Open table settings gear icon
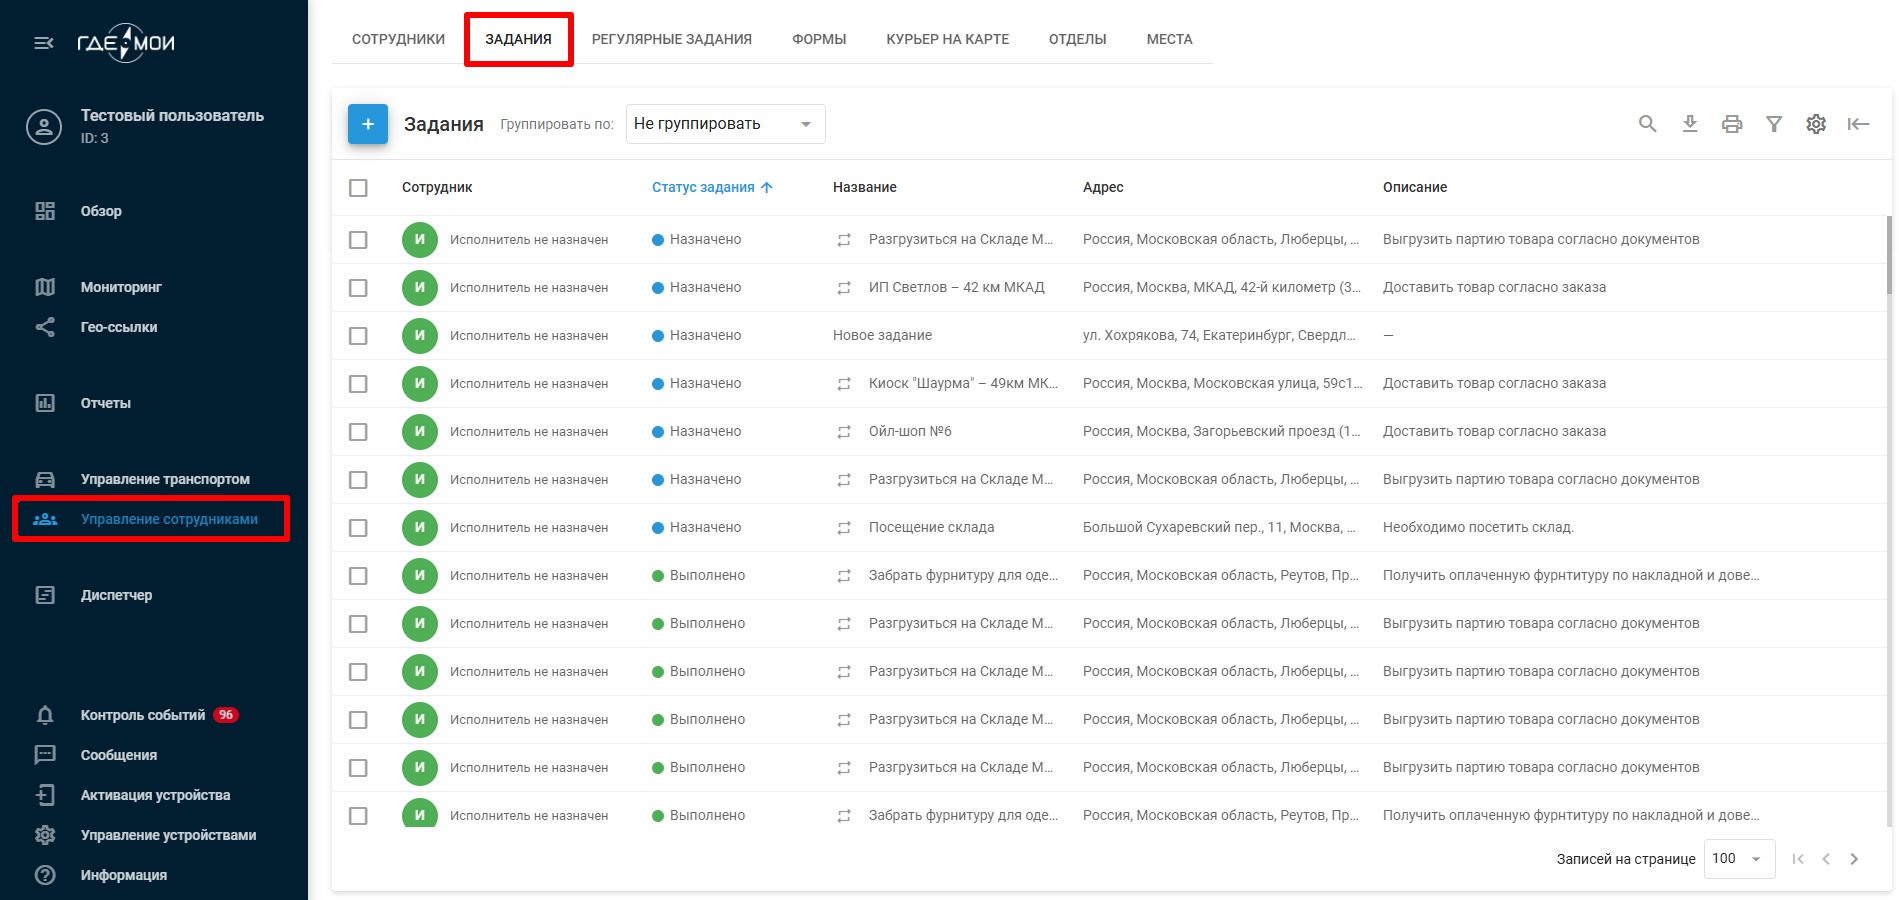 click(1815, 124)
